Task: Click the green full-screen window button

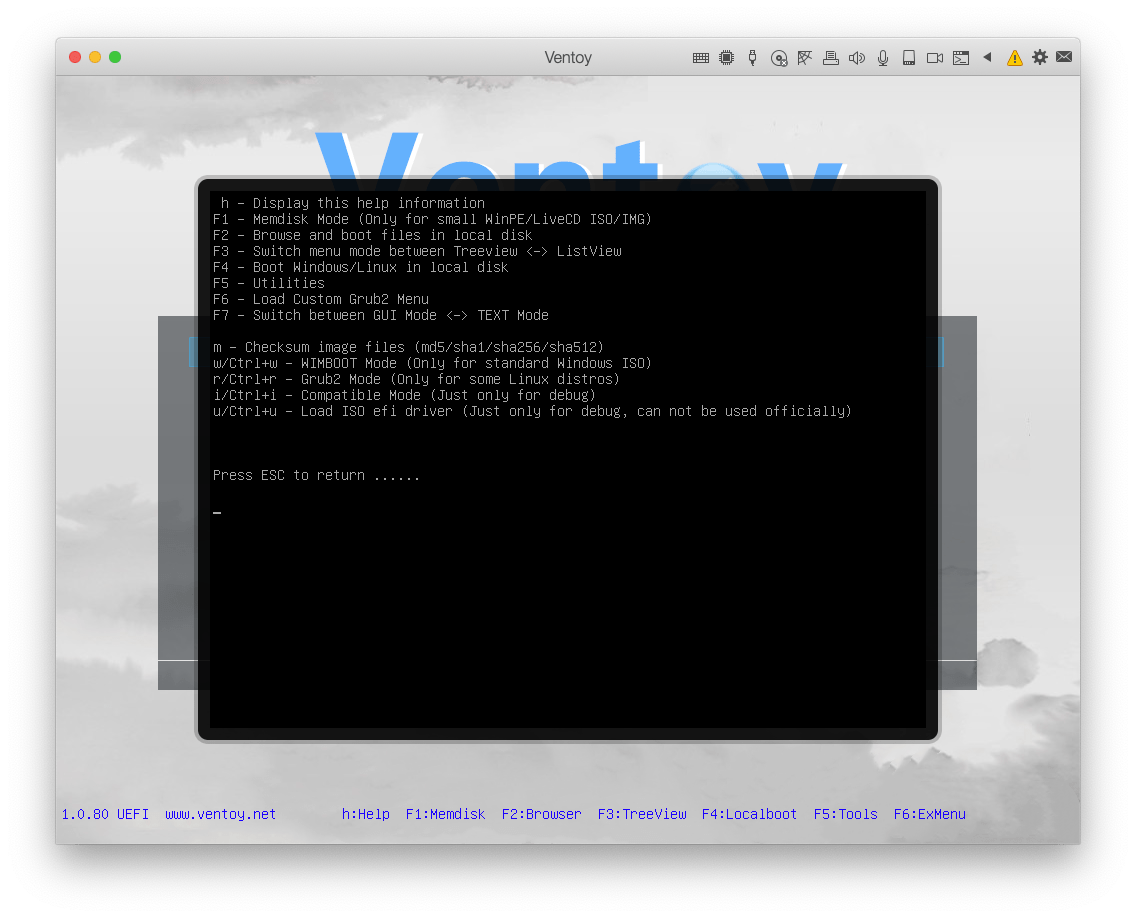Action: pyautogui.click(x=115, y=57)
